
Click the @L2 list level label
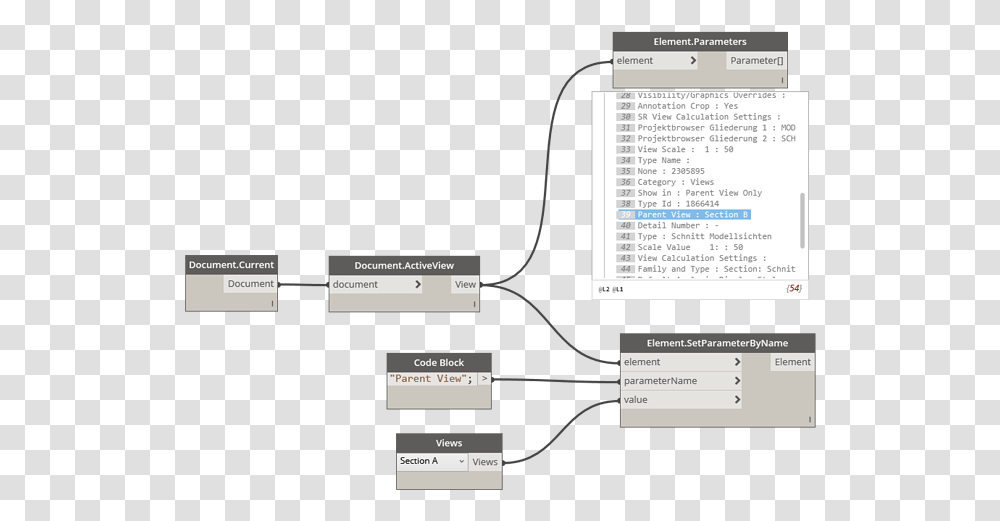coord(604,289)
